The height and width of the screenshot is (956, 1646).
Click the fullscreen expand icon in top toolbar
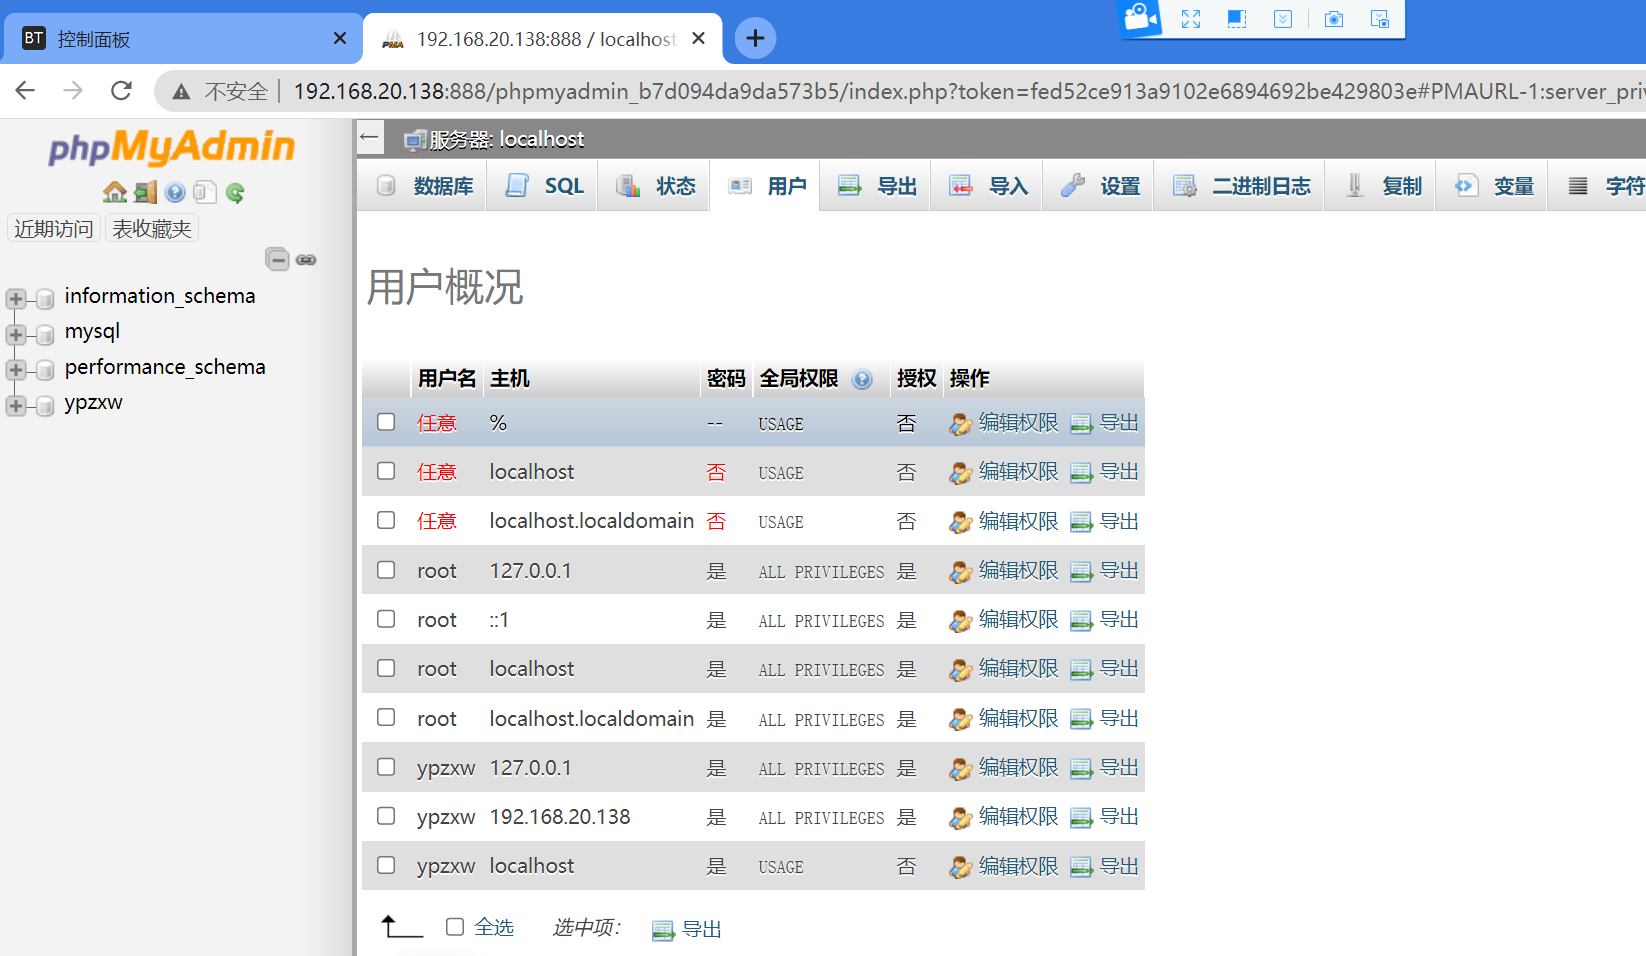[1190, 19]
